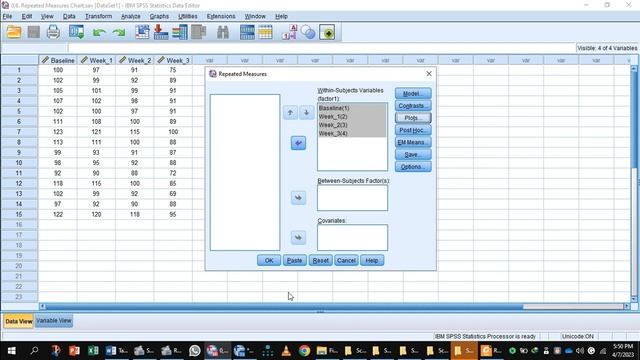Open the Window menu
Screen dimensions: 640x360
point(255,16)
